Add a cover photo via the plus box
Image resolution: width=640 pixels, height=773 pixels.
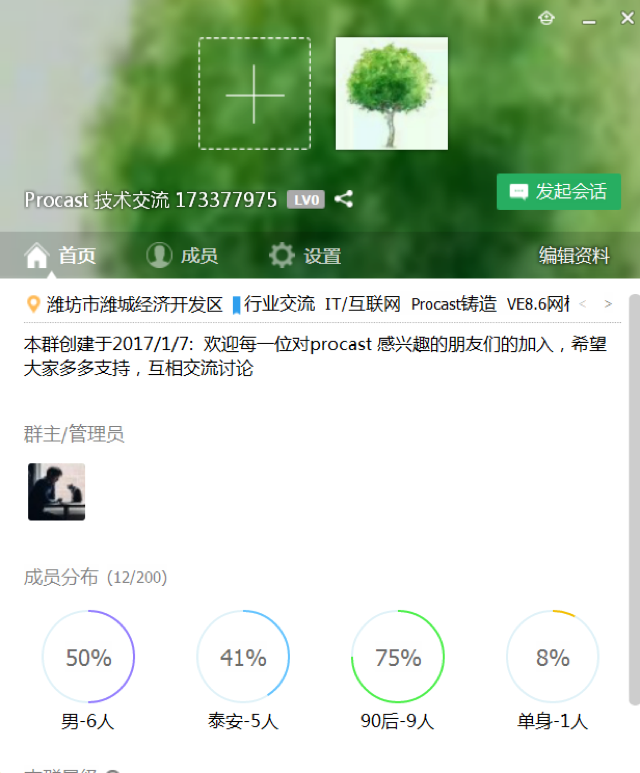tap(254, 93)
